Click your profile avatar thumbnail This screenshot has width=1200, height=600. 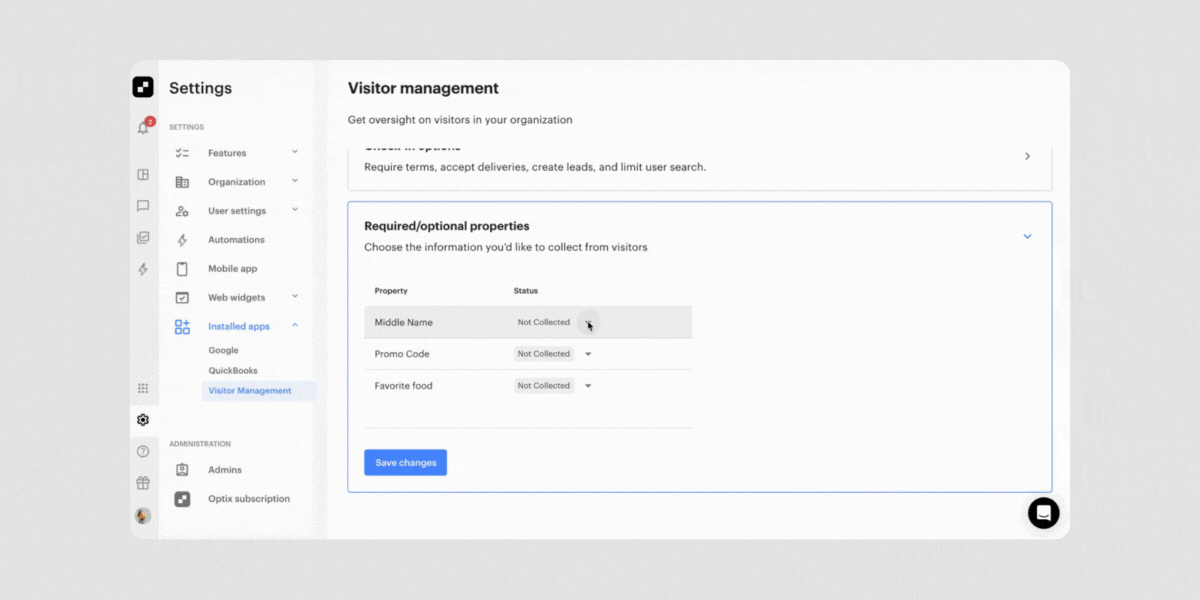coord(143,516)
